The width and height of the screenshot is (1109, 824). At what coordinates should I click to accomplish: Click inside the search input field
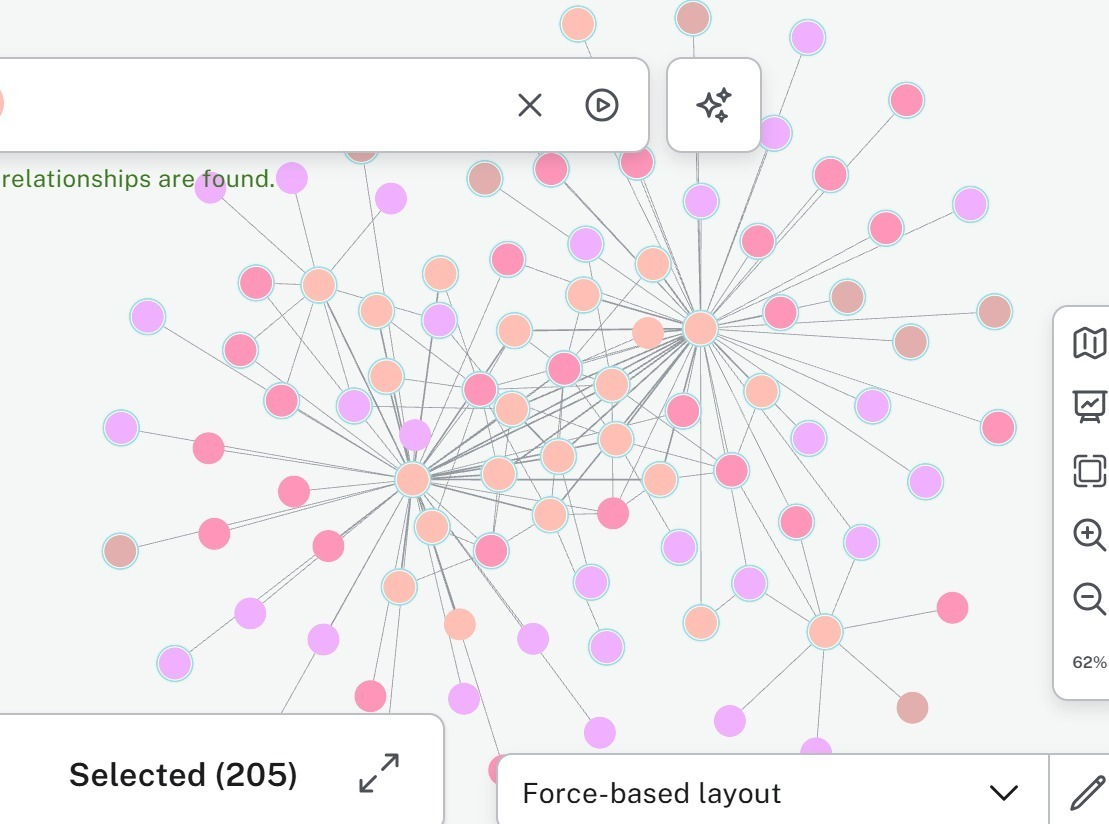point(250,104)
